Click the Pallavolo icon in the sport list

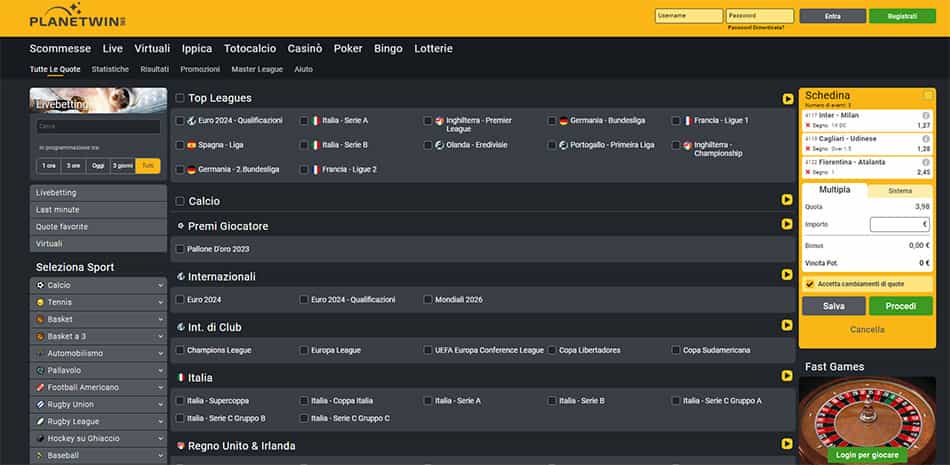41,370
